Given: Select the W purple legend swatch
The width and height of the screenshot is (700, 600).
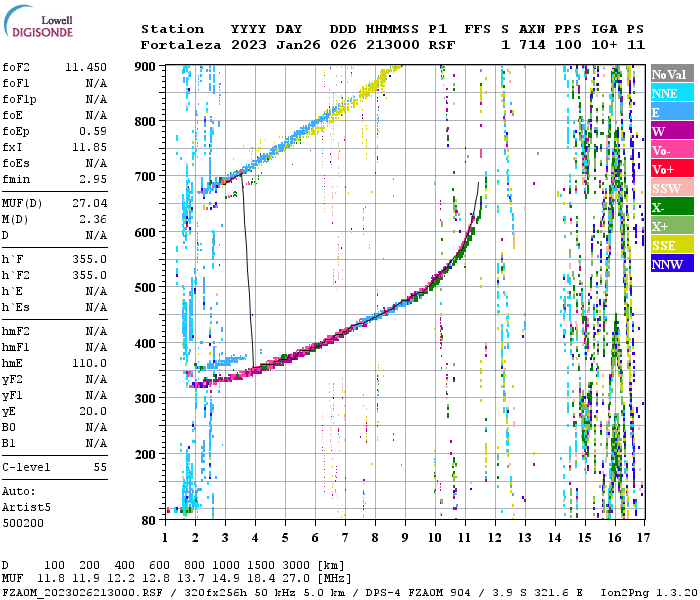Looking at the screenshot, I should click(672, 131).
